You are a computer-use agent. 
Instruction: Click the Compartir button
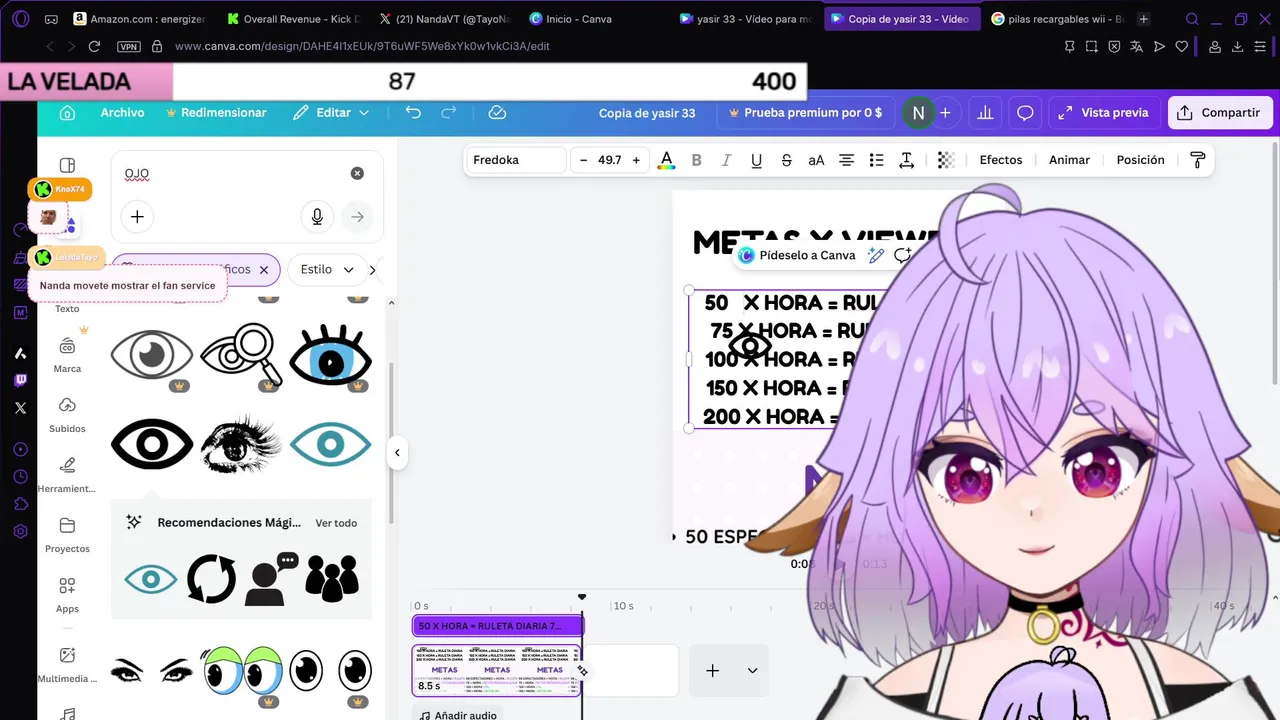point(1220,113)
